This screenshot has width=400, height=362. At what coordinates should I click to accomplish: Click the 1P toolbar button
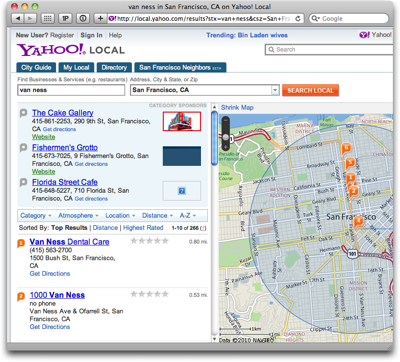click(x=65, y=18)
